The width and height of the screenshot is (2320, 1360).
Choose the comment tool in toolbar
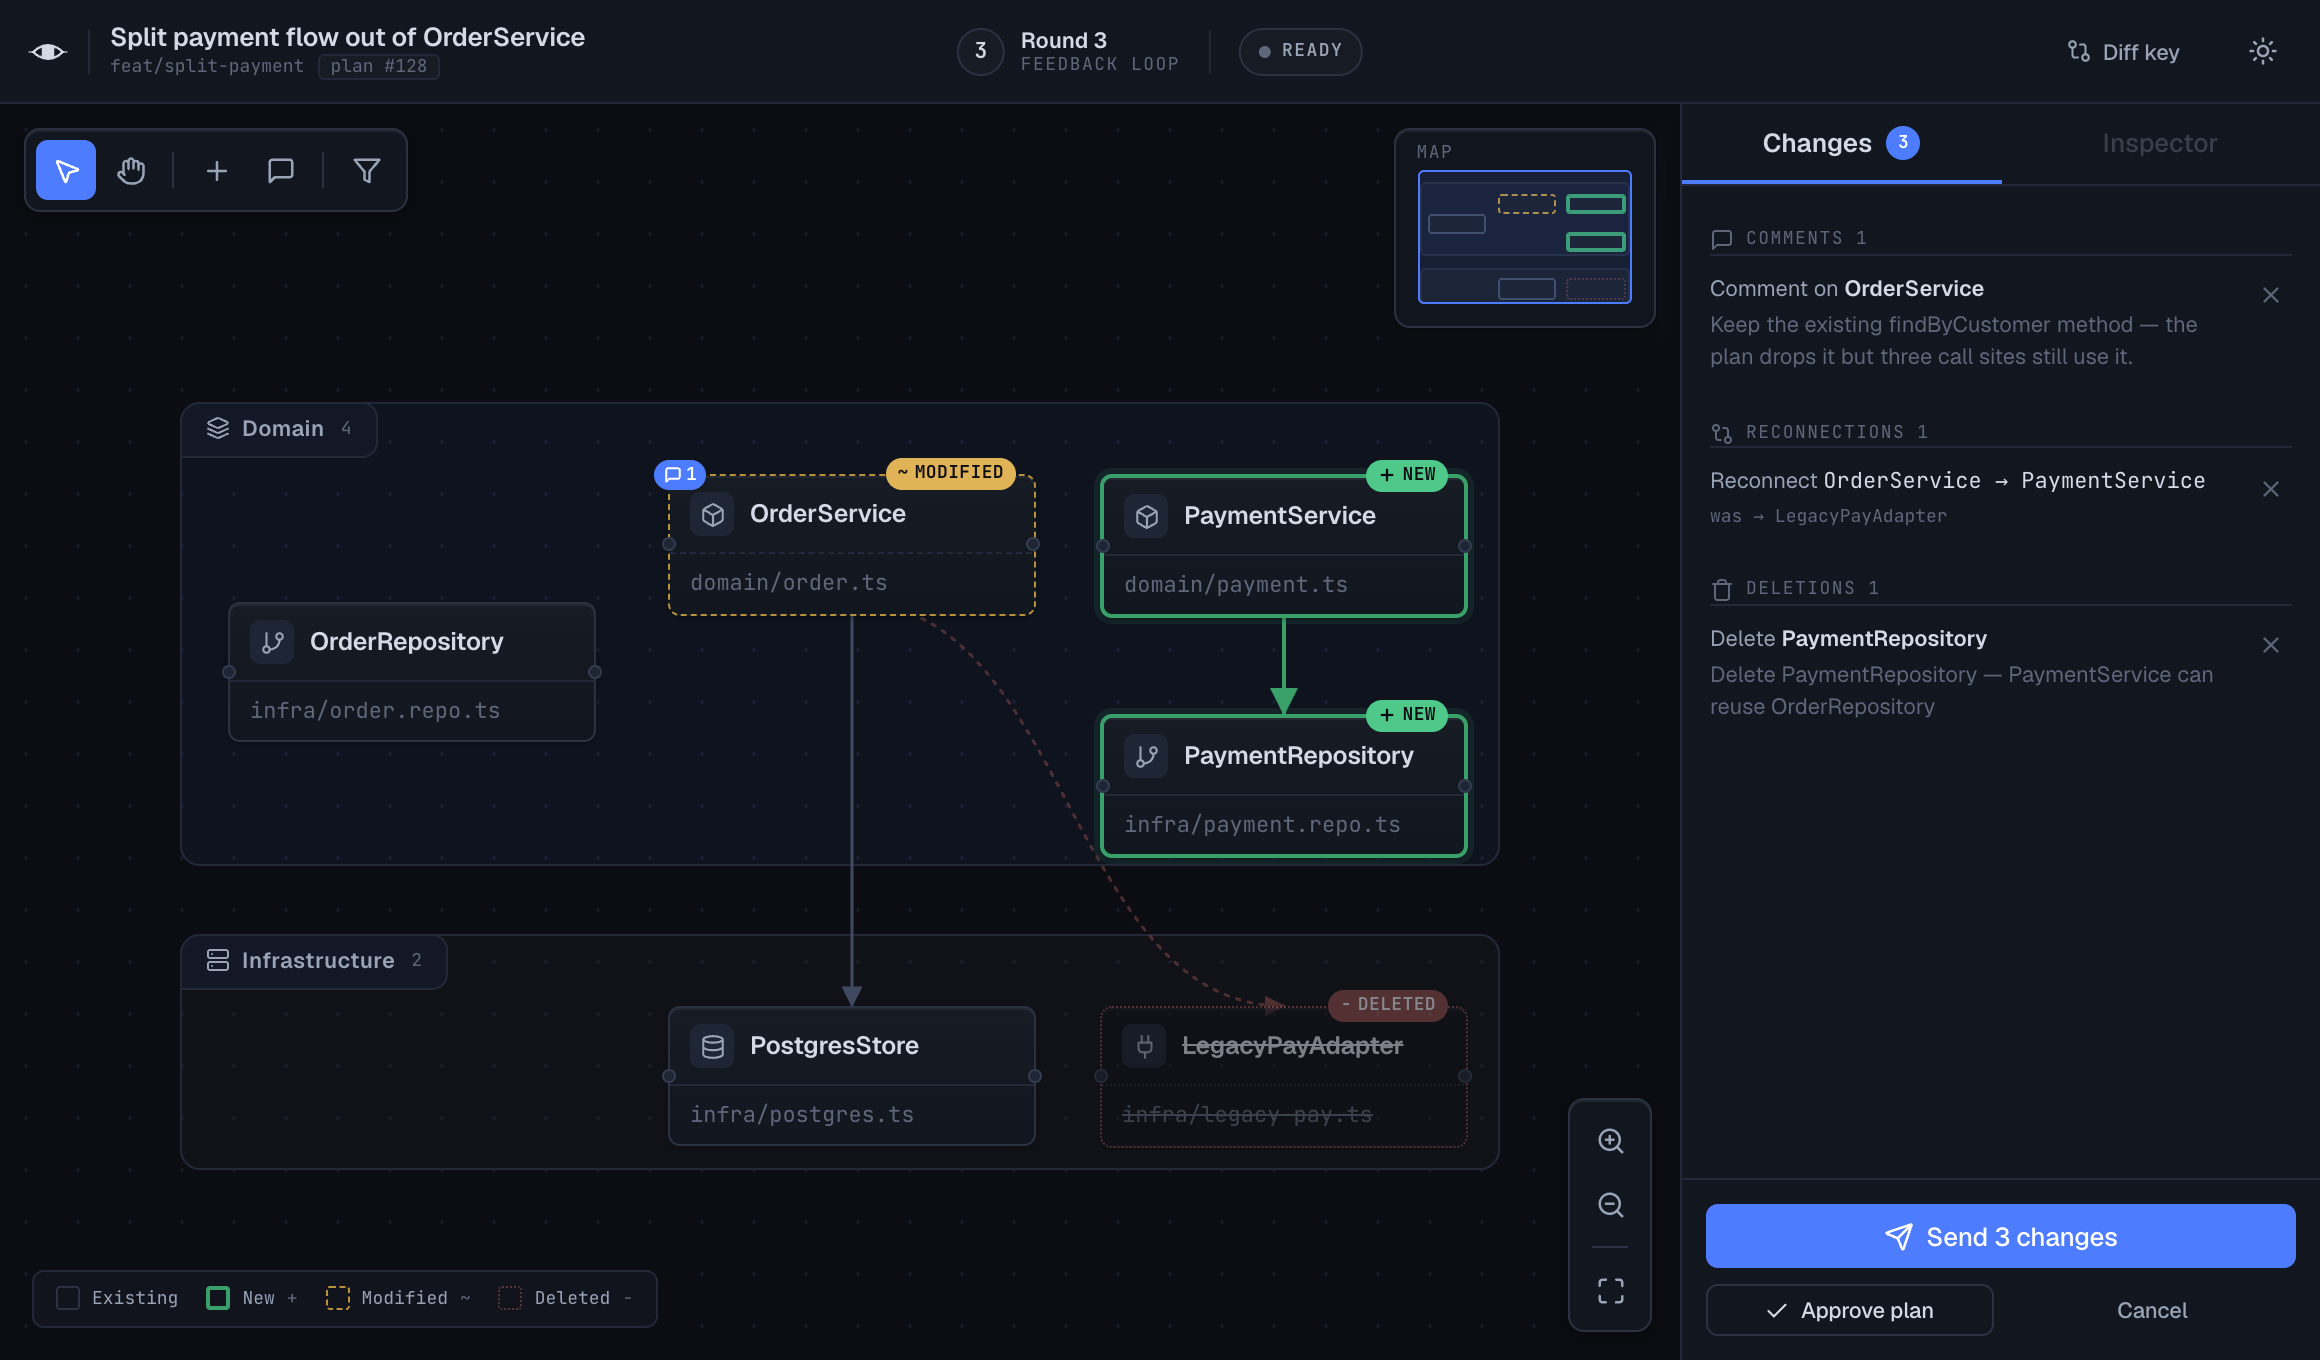pyautogui.click(x=281, y=171)
